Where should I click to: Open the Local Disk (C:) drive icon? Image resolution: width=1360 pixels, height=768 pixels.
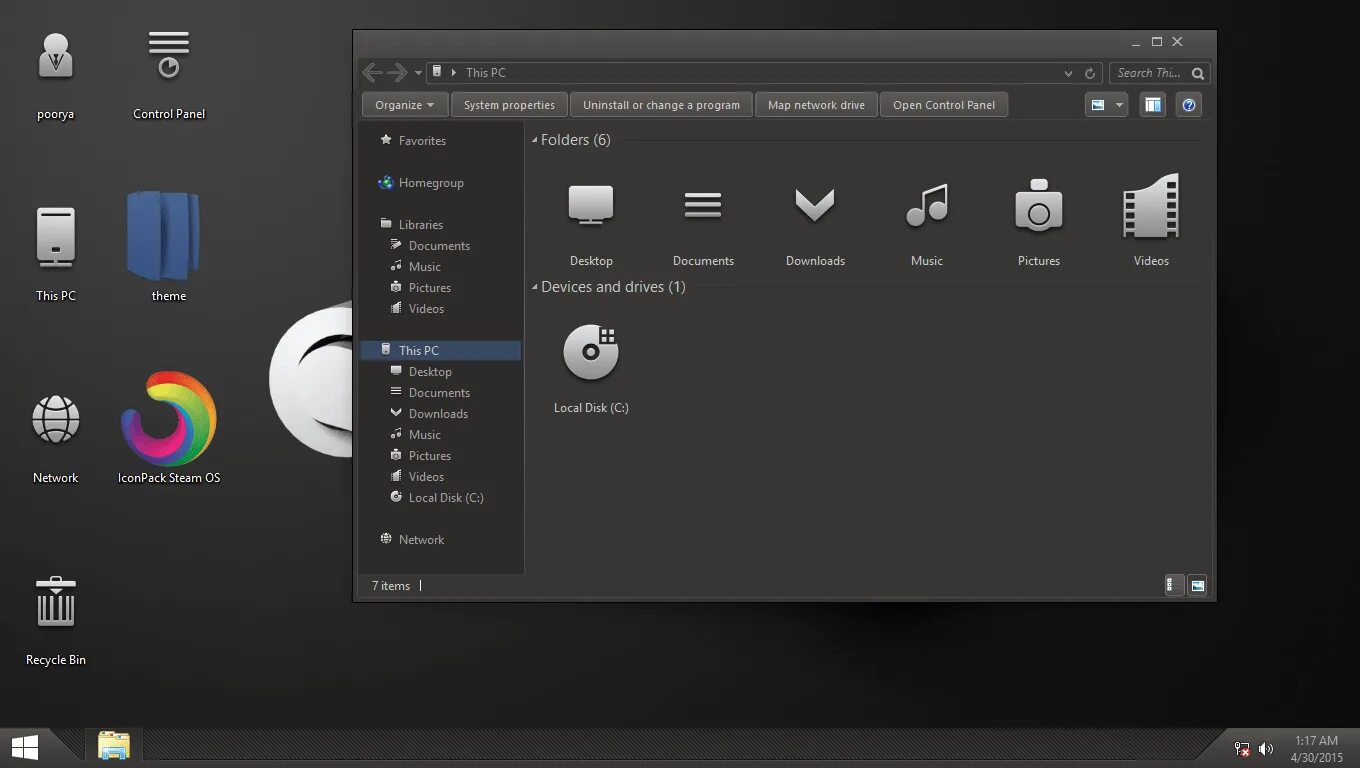pyautogui.click(x=591, y=355)
